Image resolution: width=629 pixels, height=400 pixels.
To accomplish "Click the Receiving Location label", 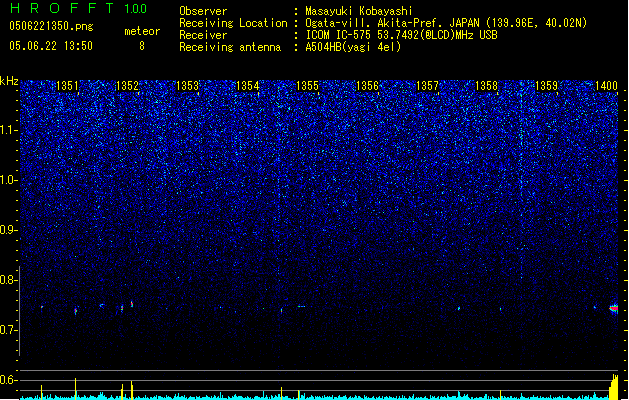I will coord(233,23).
